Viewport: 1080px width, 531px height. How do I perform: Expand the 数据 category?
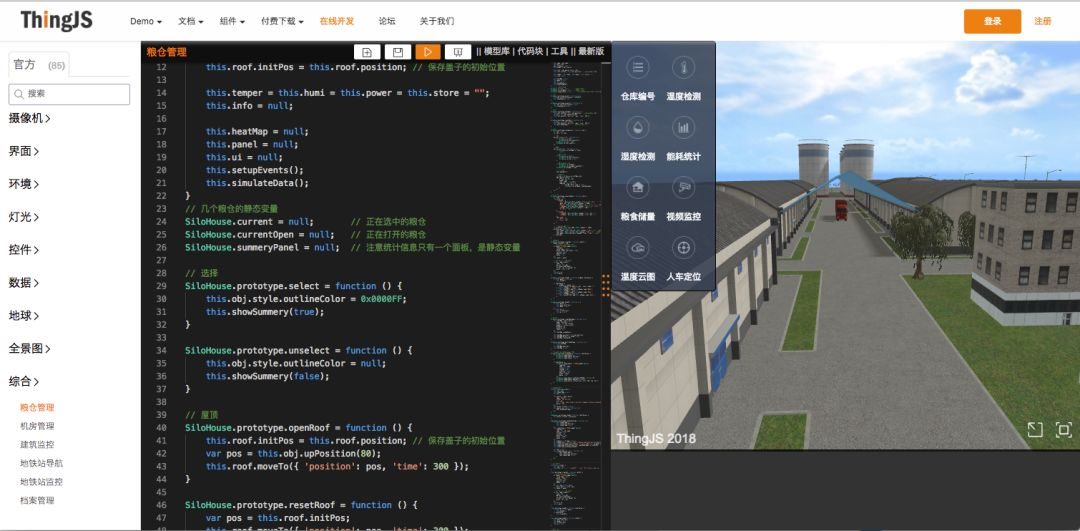24,282
